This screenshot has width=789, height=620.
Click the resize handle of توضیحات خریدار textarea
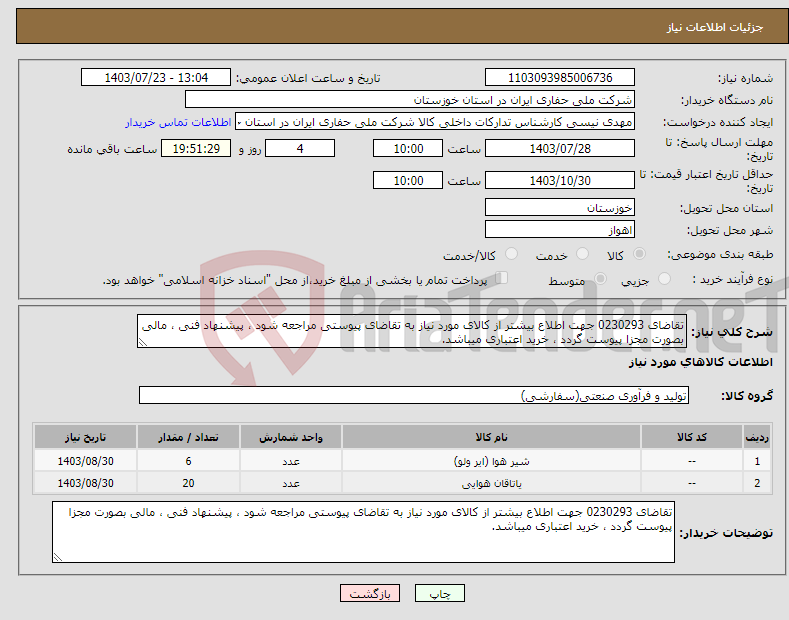pyautogui.click(x=57, y=558)
